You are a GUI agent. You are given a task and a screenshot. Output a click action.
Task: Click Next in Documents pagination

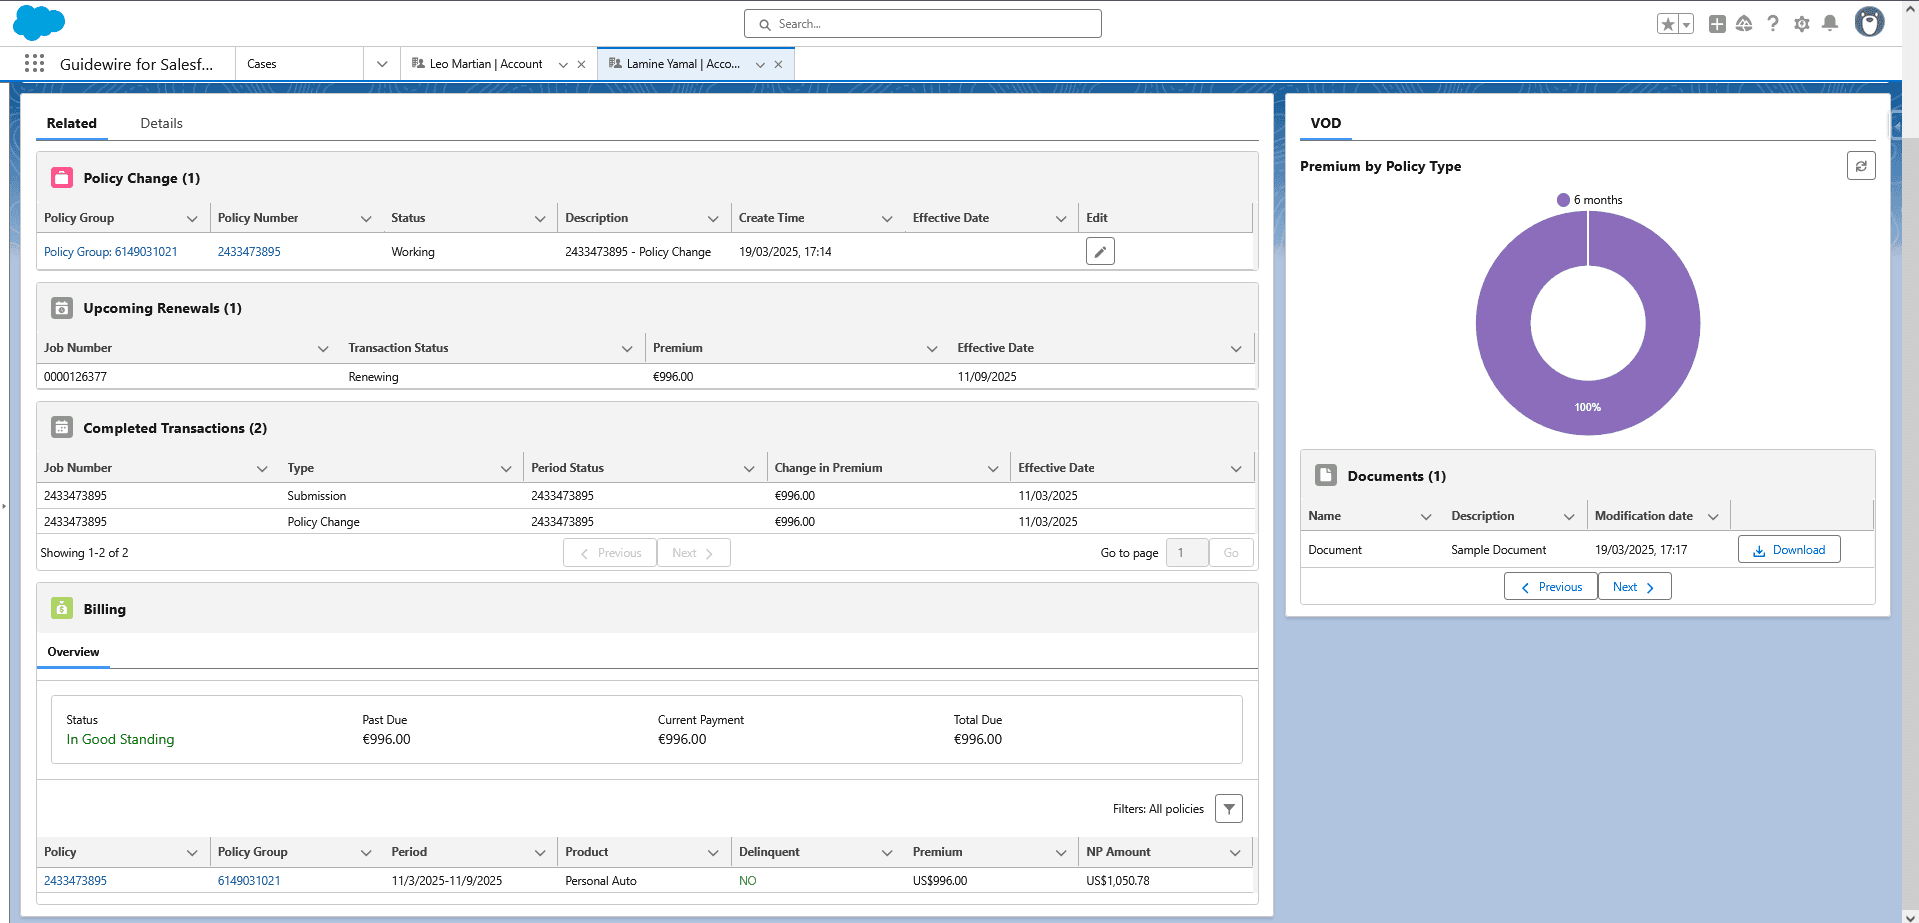pyautogui.click(x=1634, y=587)
